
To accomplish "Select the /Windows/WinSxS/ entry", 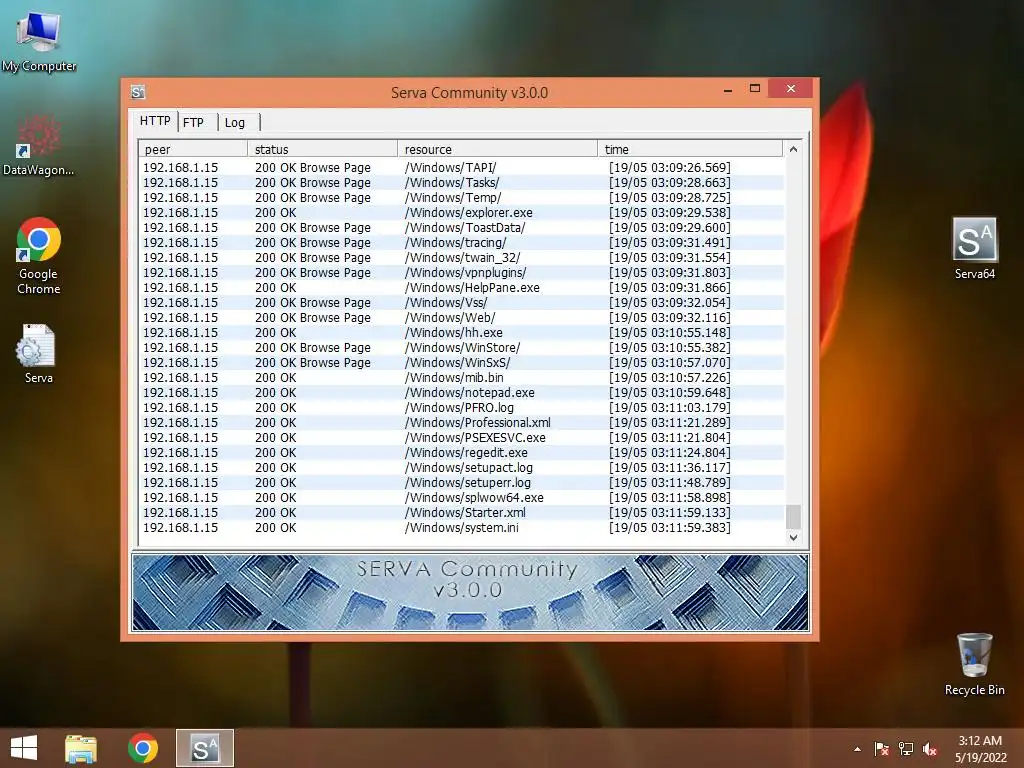I will [462, 363].
